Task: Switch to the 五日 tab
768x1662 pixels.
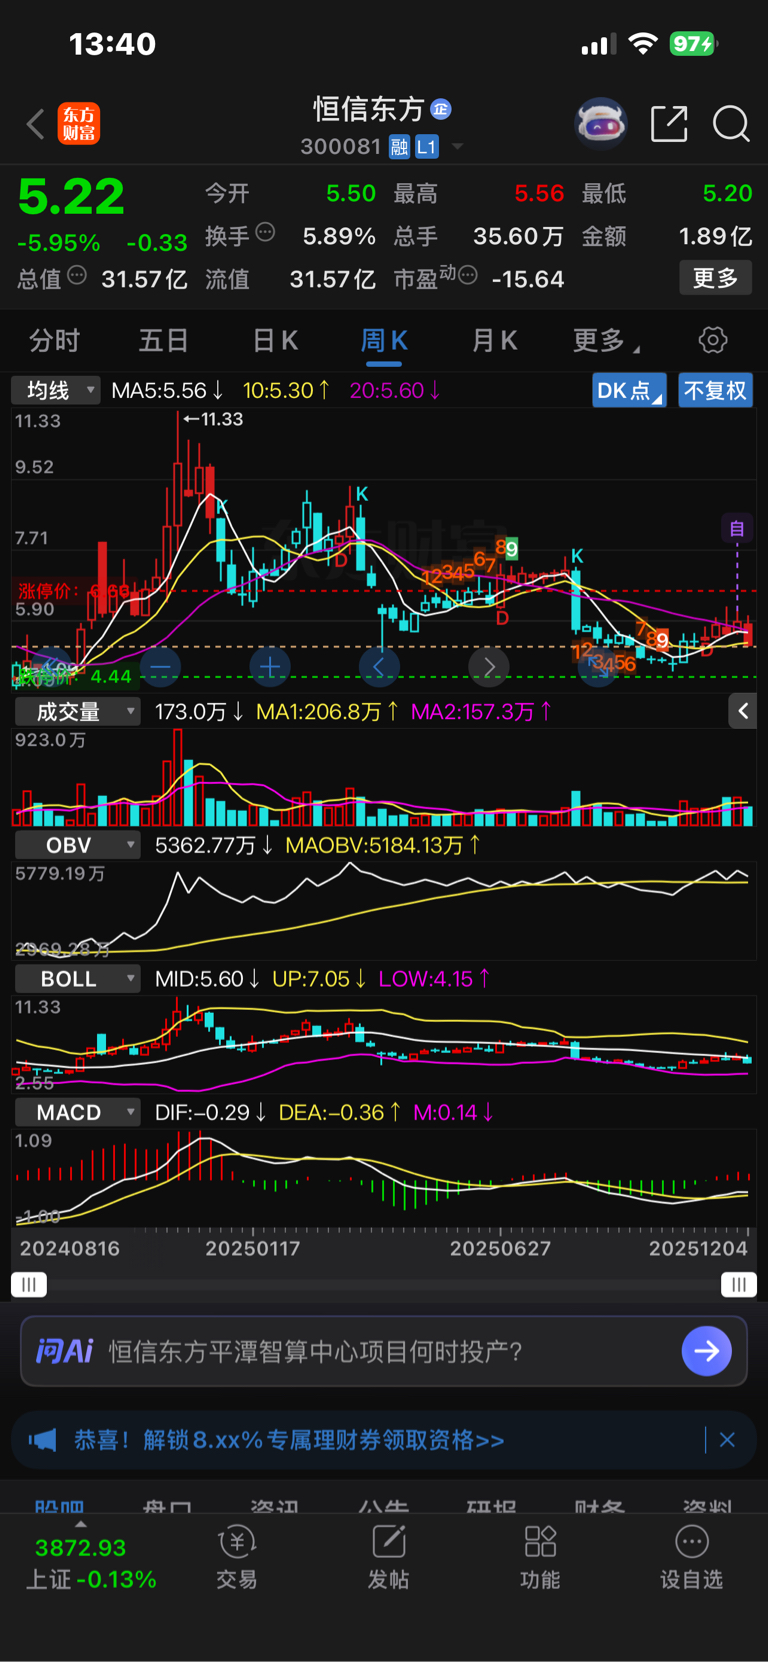Action: [x=163, y=341]
